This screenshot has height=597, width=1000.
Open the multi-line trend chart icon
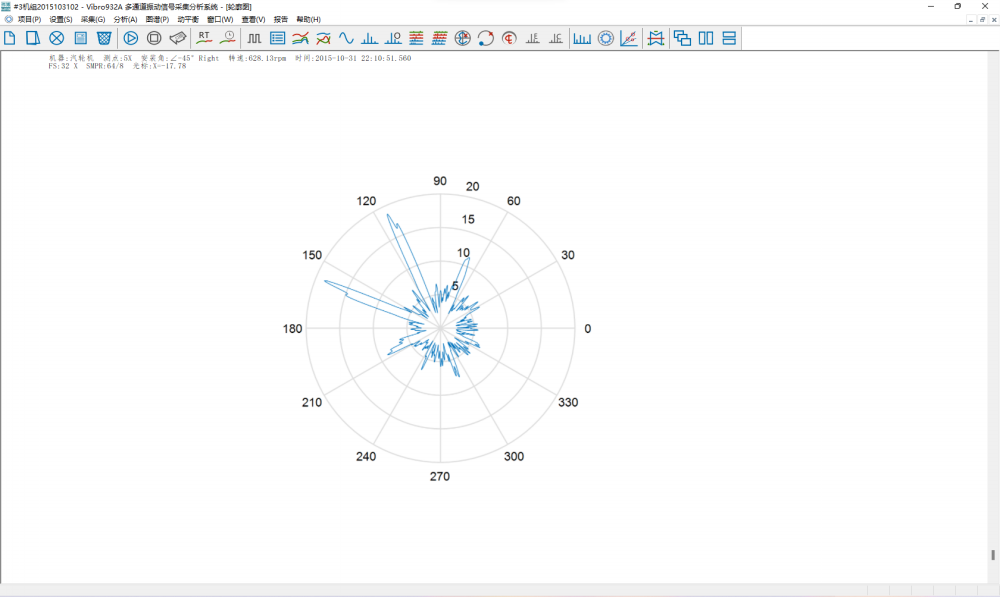(300, 38)
